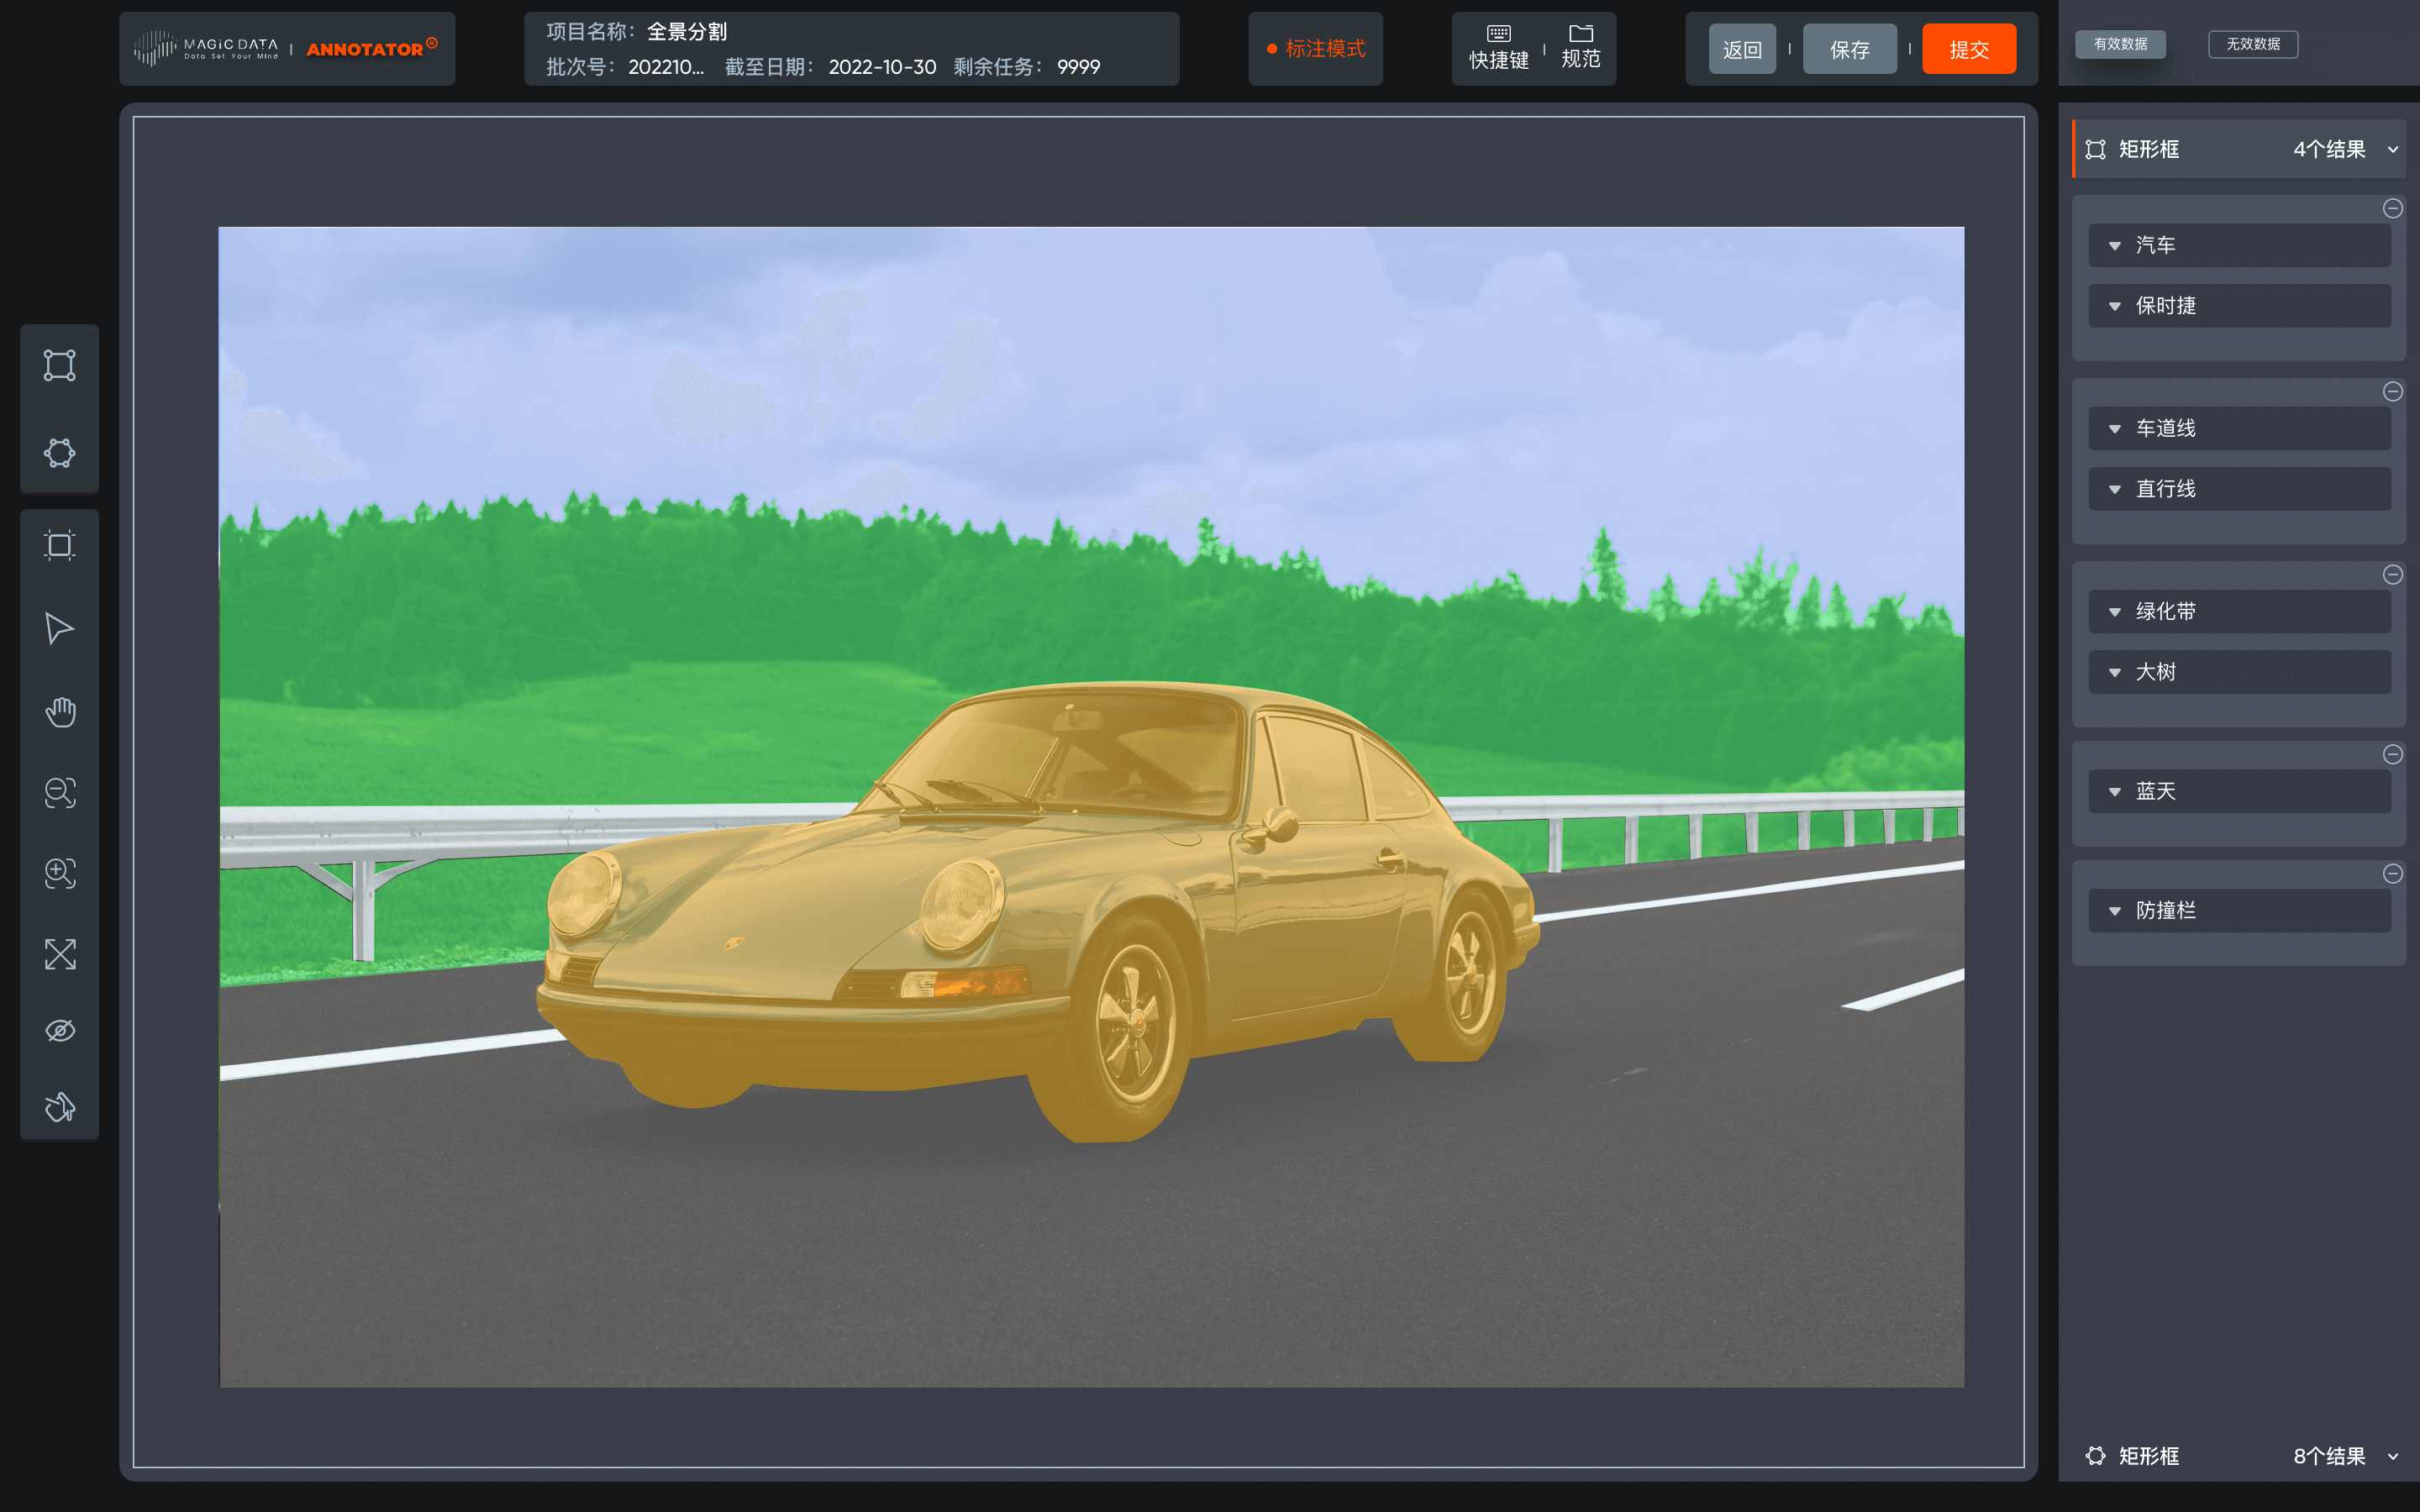
Task: Activate the hand pan tool
Action: (59, 712)
